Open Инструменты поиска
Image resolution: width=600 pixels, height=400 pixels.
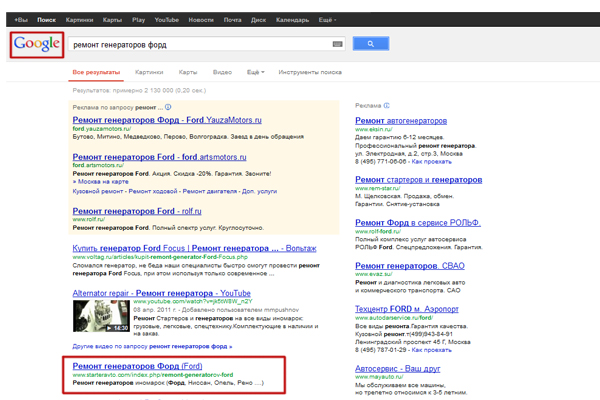tap(310, 72)
